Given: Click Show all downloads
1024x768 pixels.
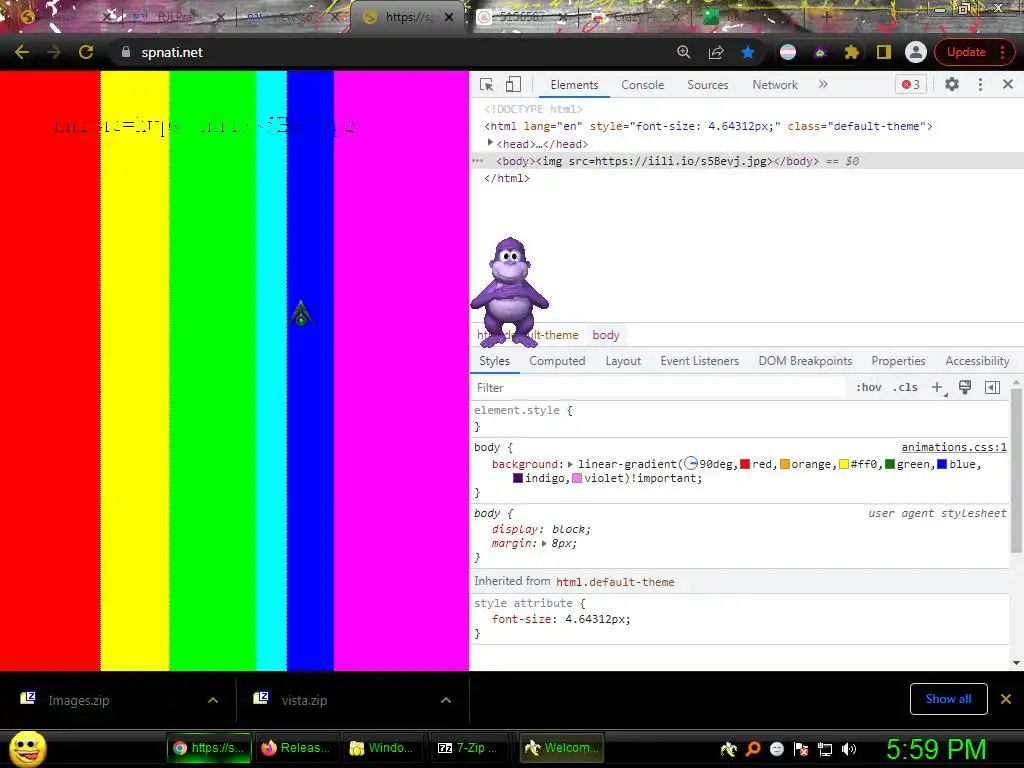Looking at the screenshot, I should click(948, 699).
